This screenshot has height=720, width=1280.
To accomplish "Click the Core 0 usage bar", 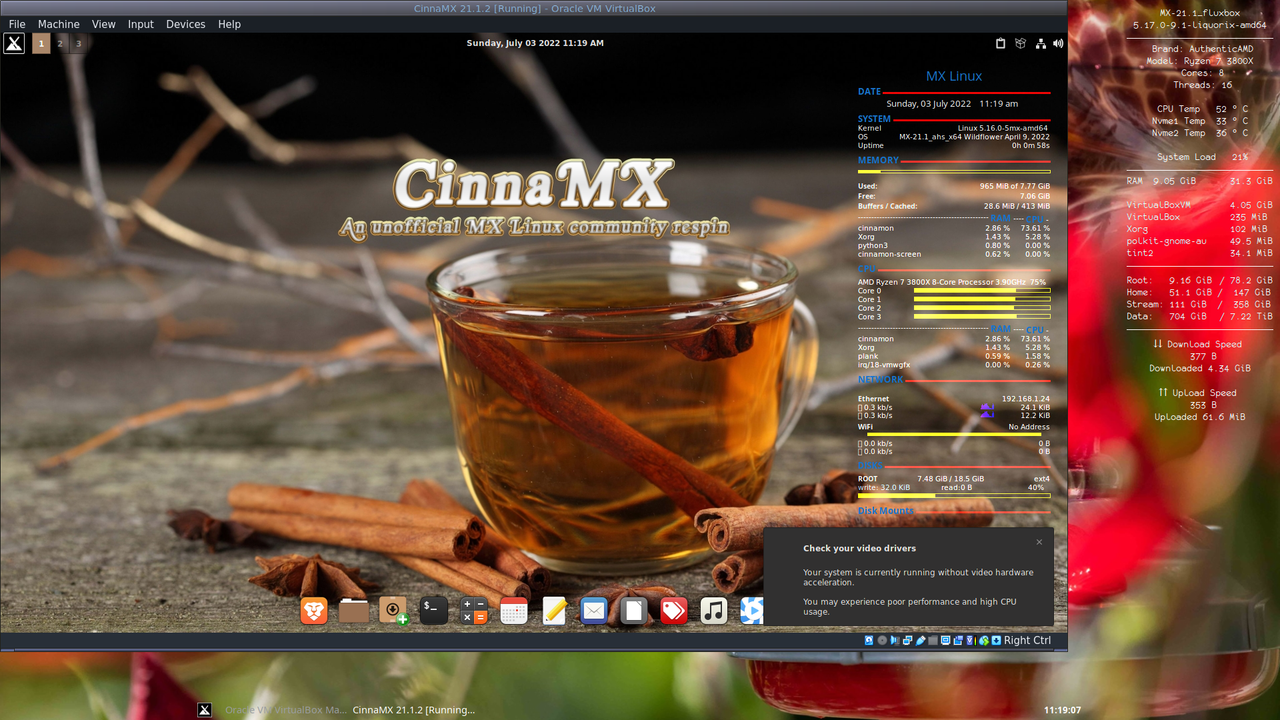I will point(982,291).
